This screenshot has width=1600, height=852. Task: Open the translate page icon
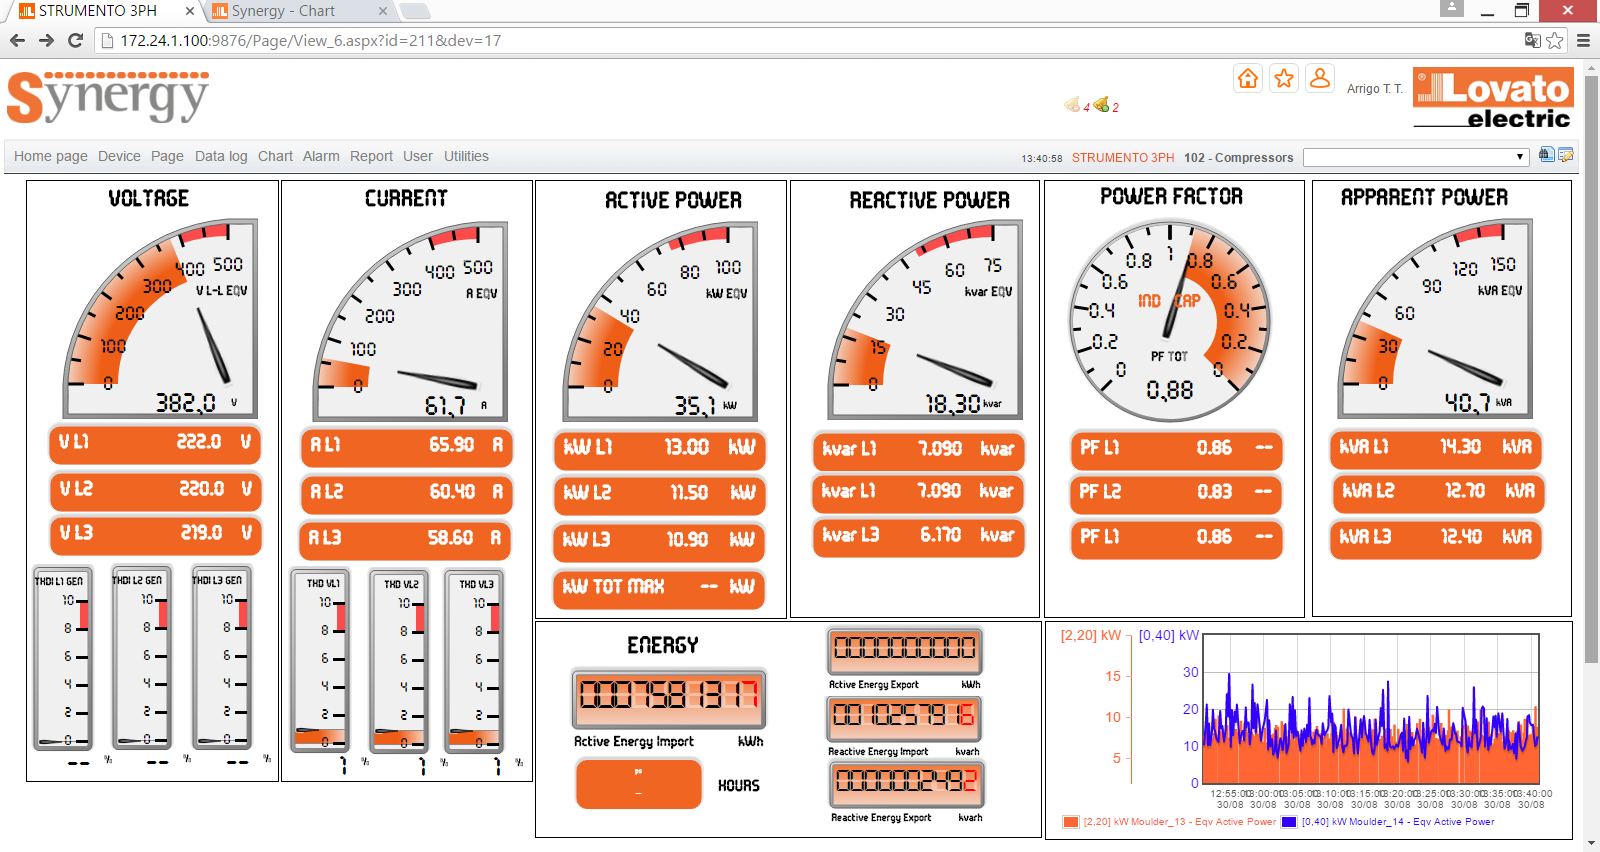pyautogui.click(x=1532, y=40)
